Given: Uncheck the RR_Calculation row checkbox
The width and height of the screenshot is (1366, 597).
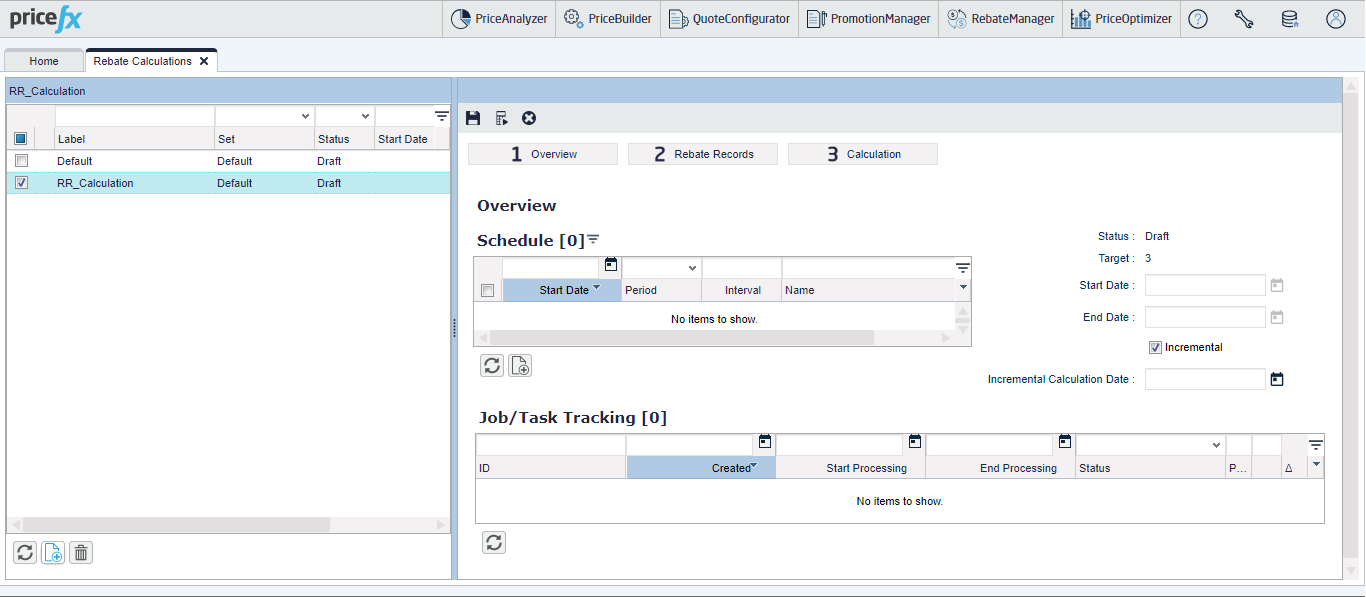Looking at the screenshot, I should [x=21, y=183].
